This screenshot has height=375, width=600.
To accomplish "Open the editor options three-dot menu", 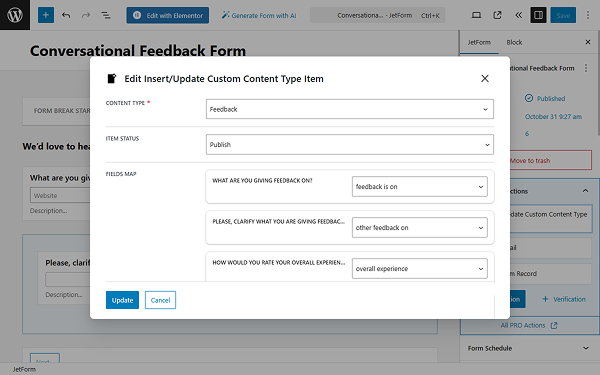I will [x=588, y=15].
